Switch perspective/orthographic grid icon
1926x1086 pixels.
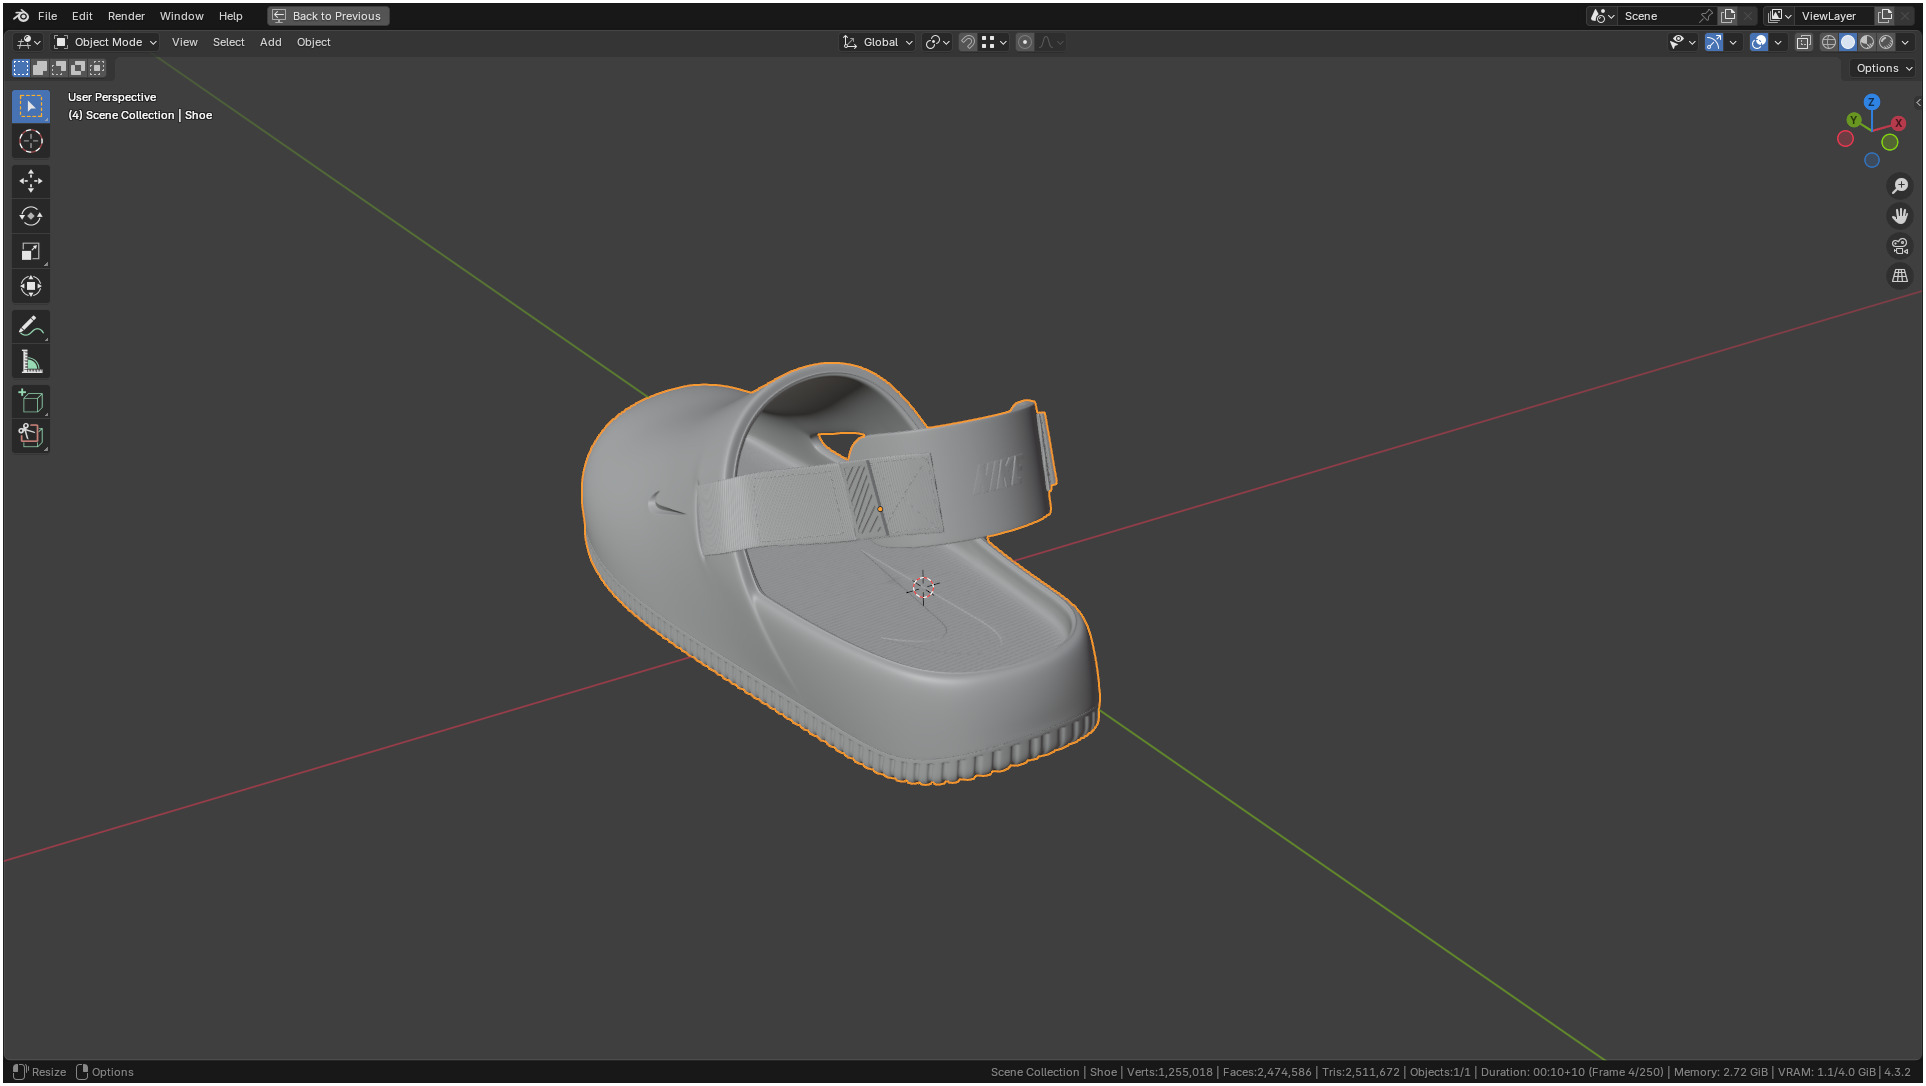(x=1900, y=276)
